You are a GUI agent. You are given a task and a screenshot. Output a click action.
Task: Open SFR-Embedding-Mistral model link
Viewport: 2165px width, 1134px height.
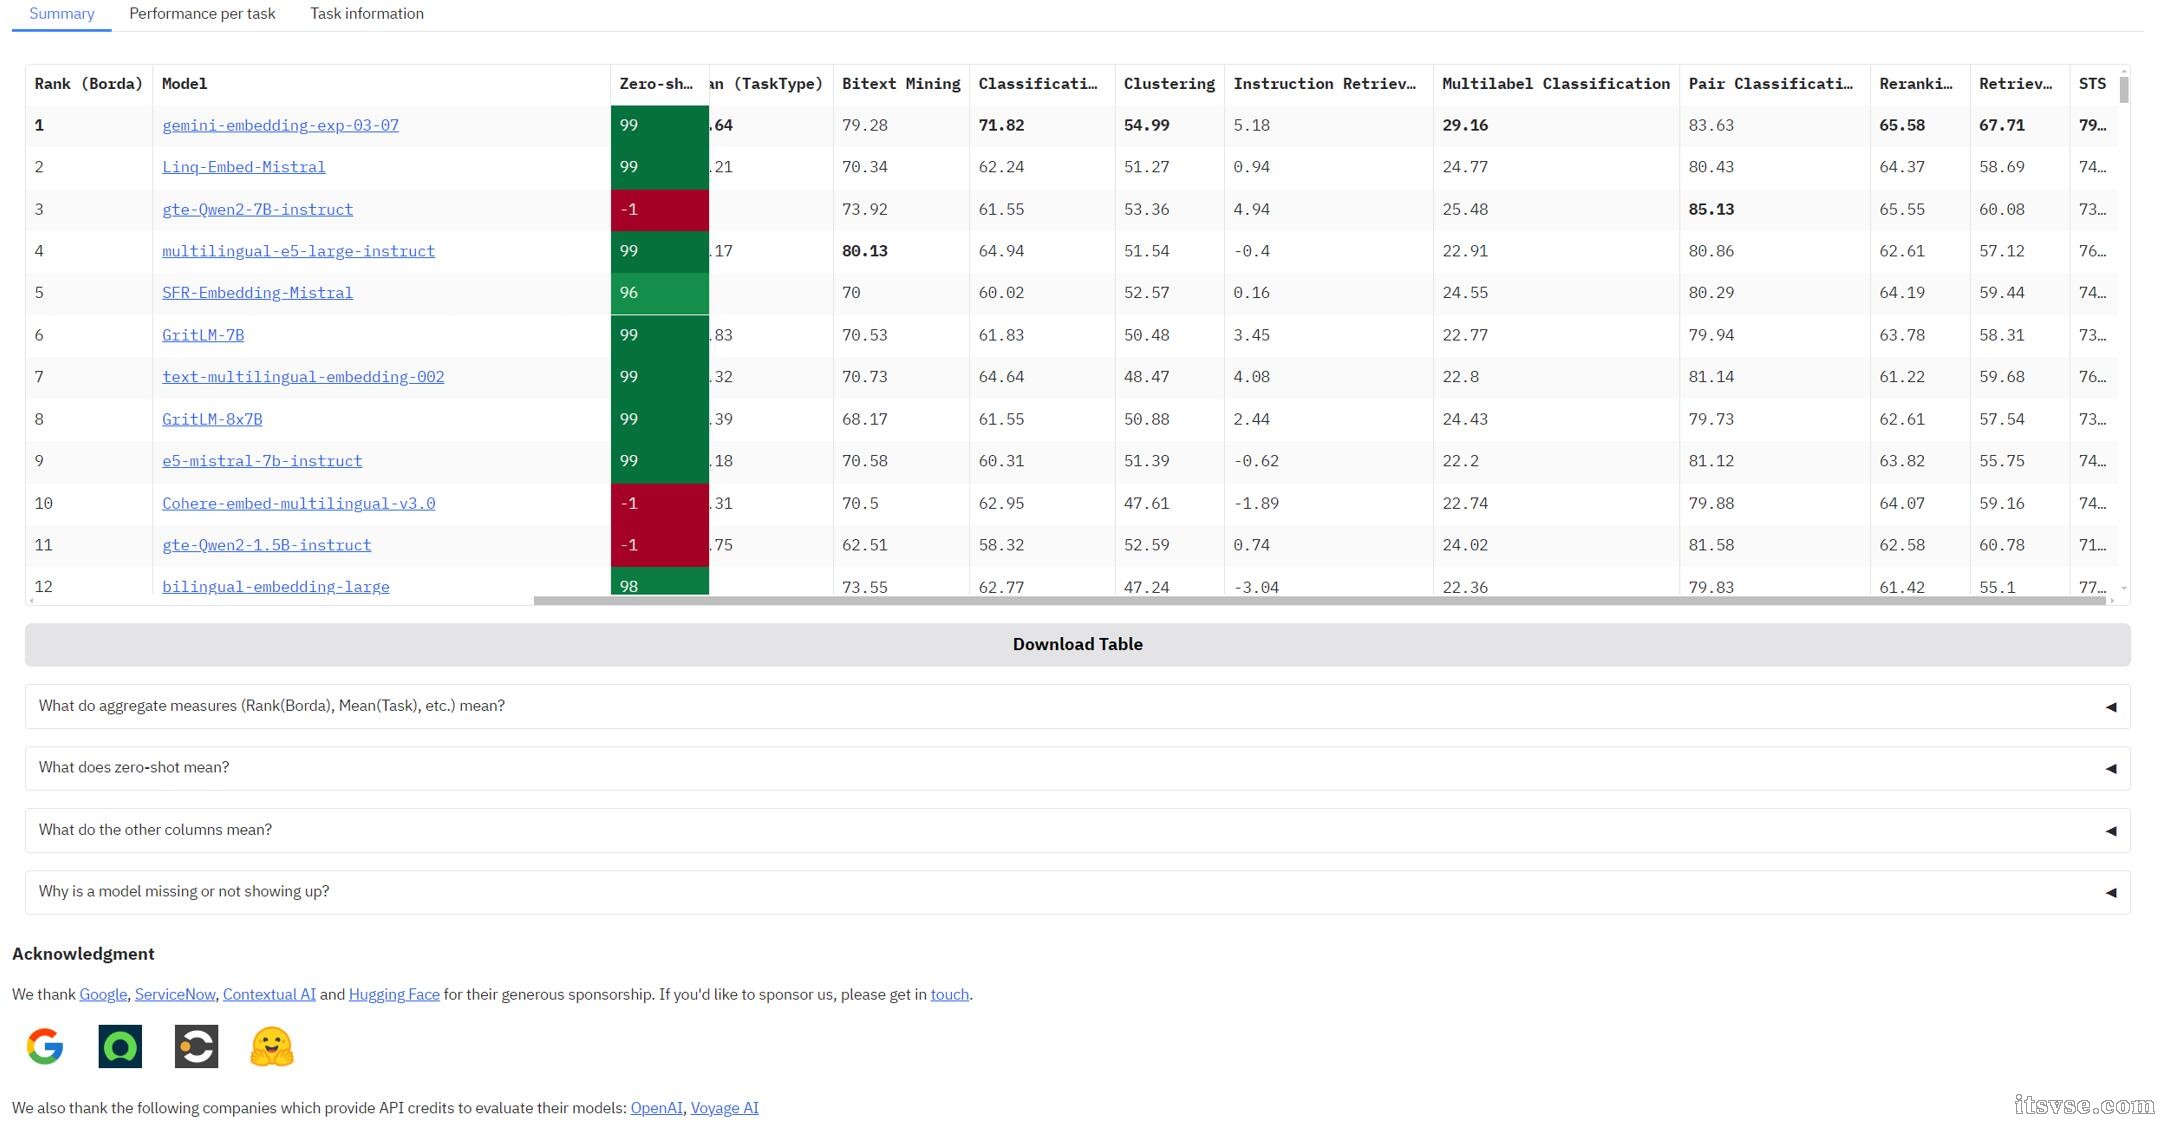258,293
